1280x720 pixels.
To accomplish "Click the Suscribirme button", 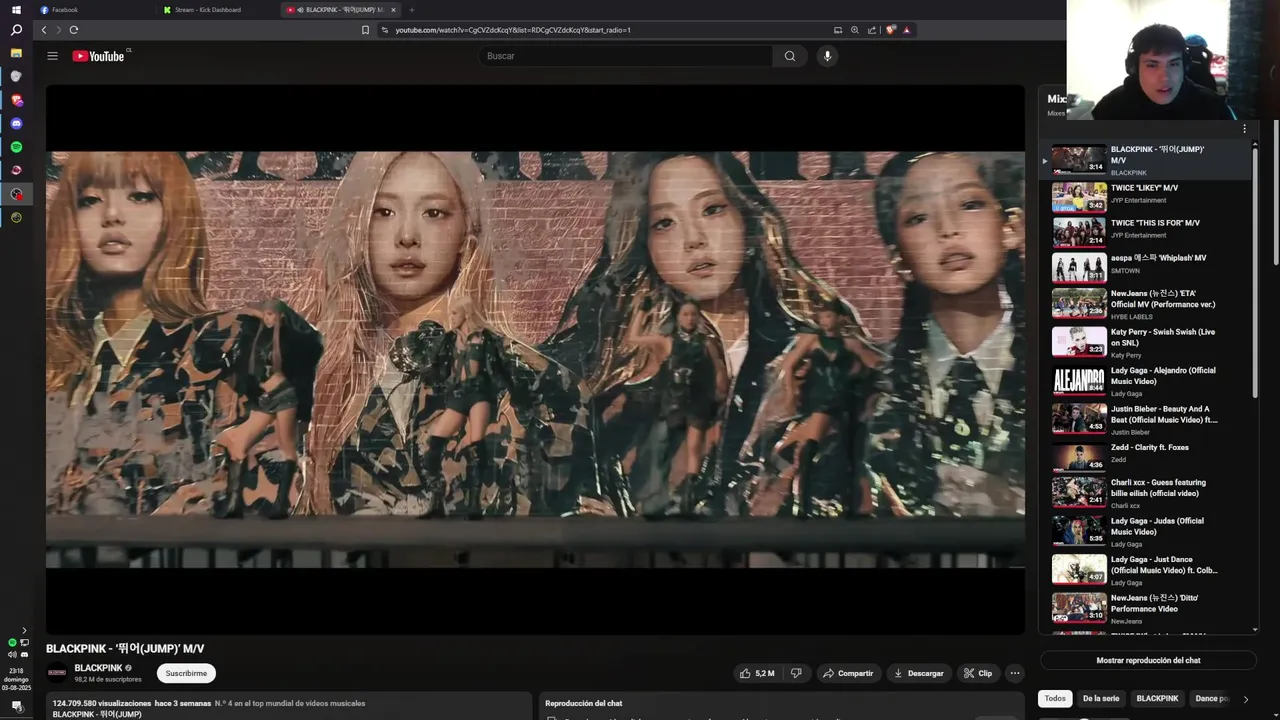I will (186, 673).
